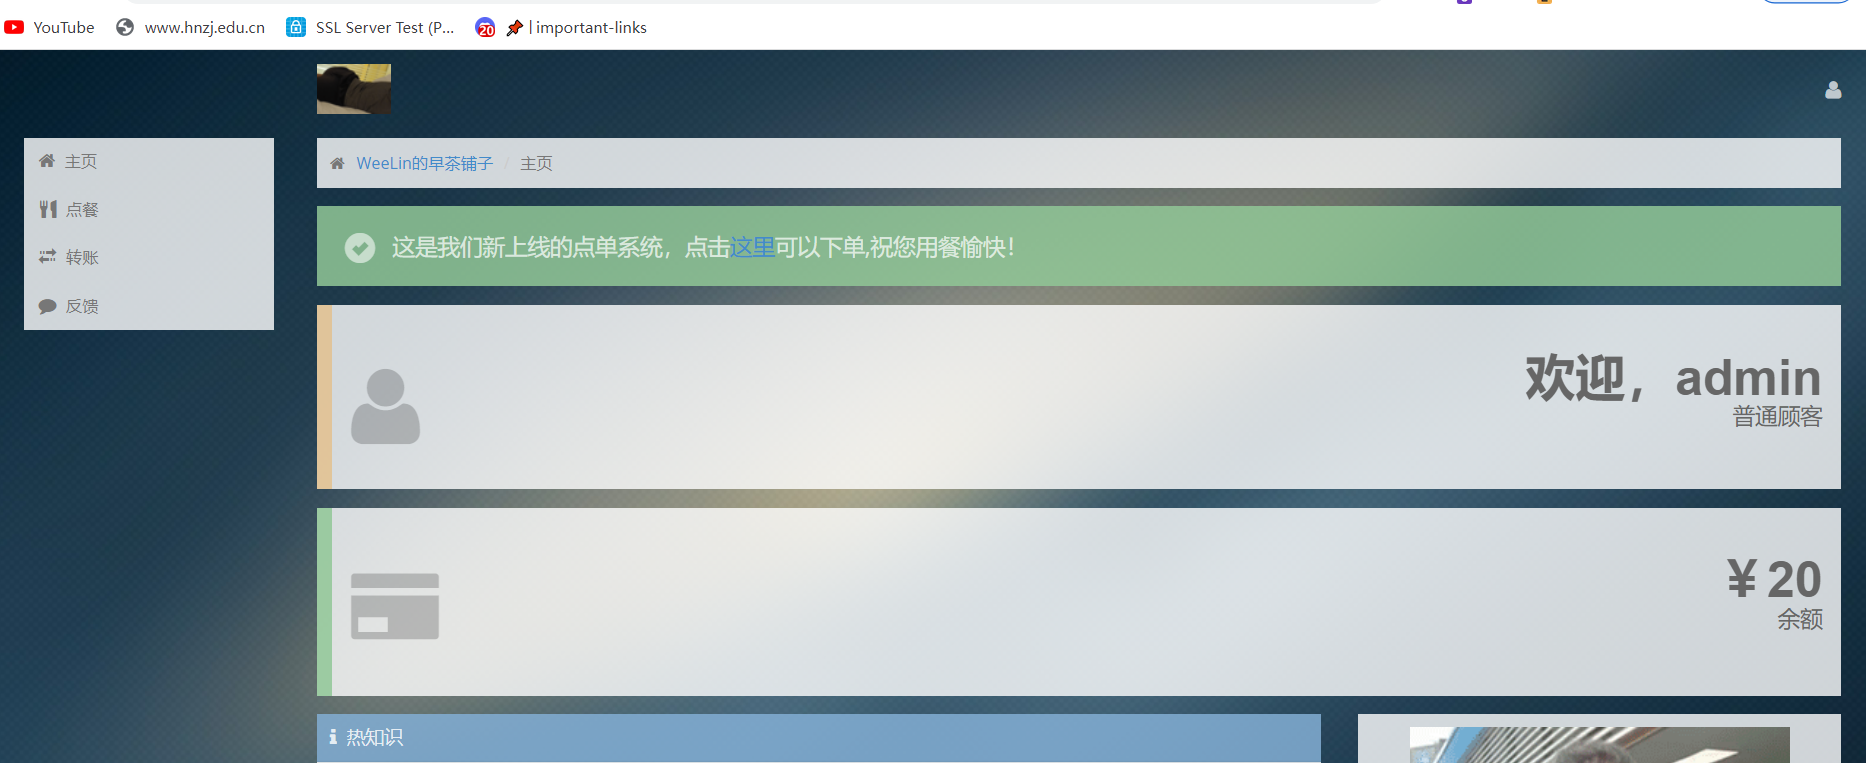1866x763 pixels.
Task: Click the breadcrumb home icon
Action: tap(337, 163)
